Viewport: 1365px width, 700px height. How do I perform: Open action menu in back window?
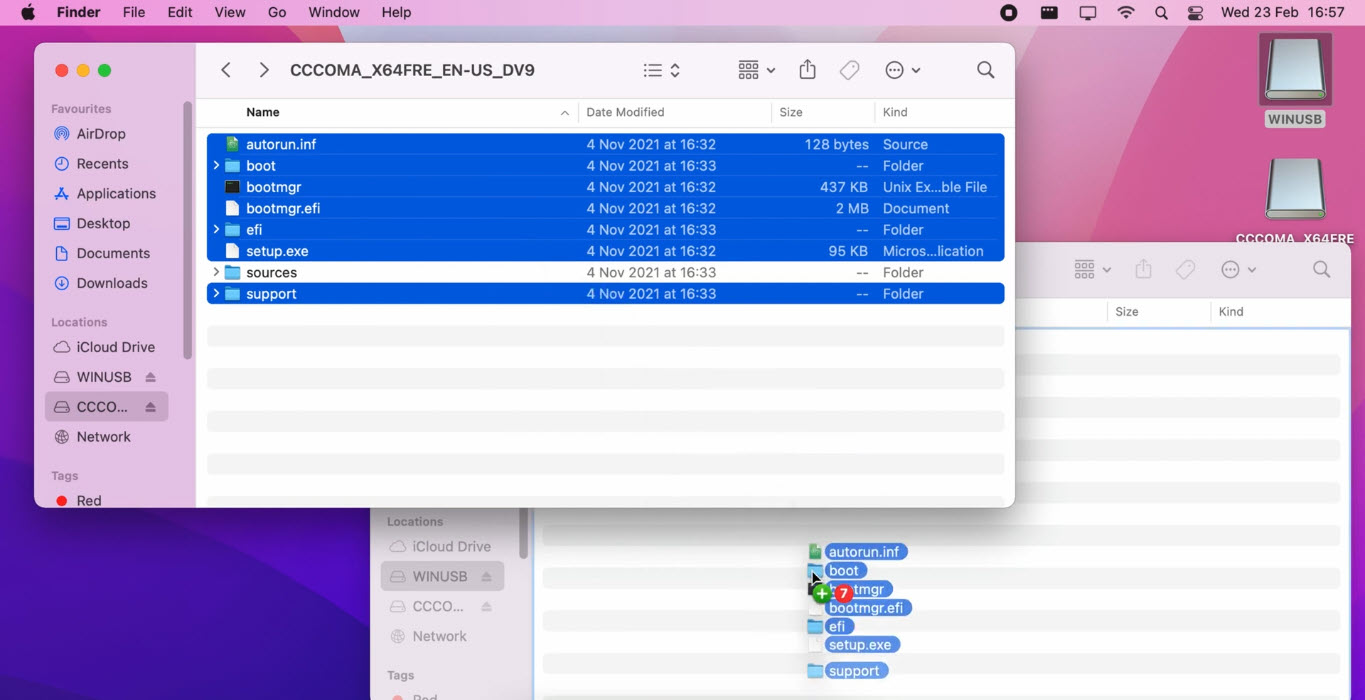pos(1239,270)
